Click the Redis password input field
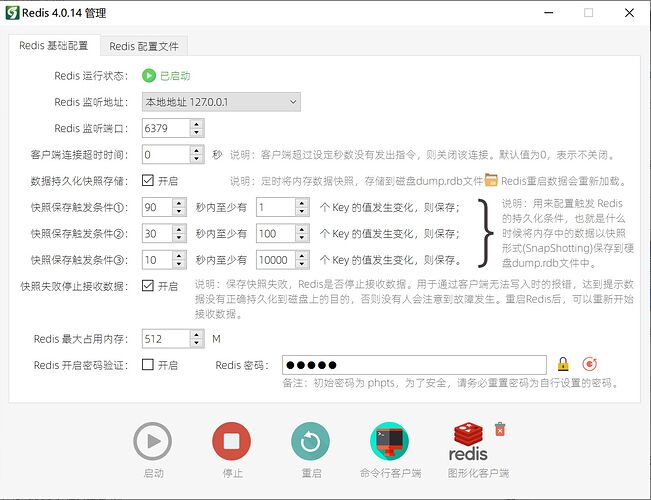The width and height of the screenshot is (651, 500). 414,365
